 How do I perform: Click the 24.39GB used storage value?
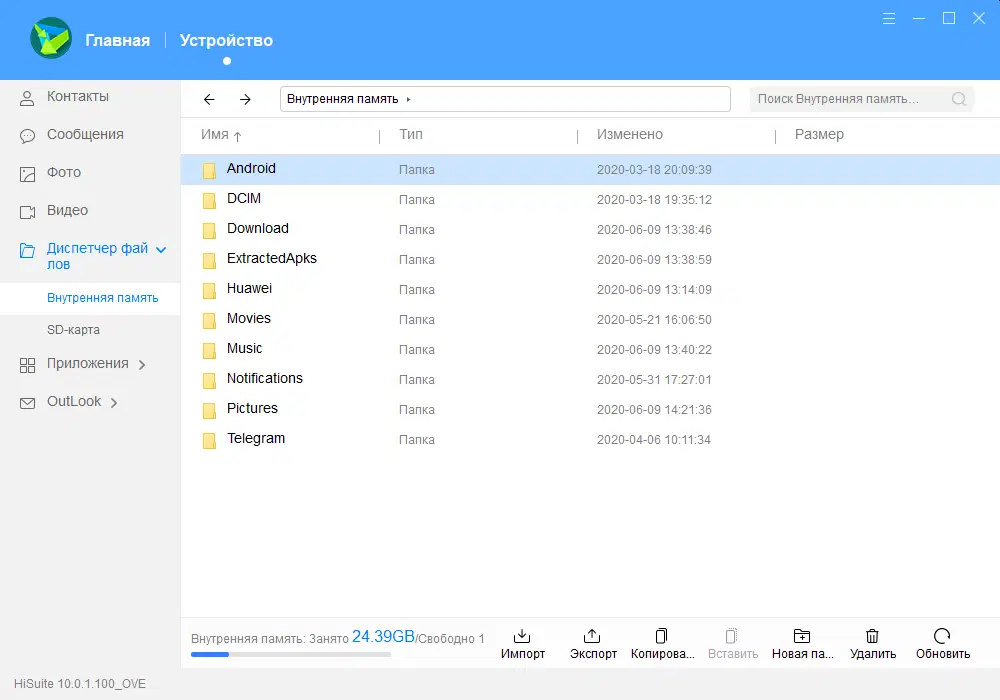coord(383,636)
